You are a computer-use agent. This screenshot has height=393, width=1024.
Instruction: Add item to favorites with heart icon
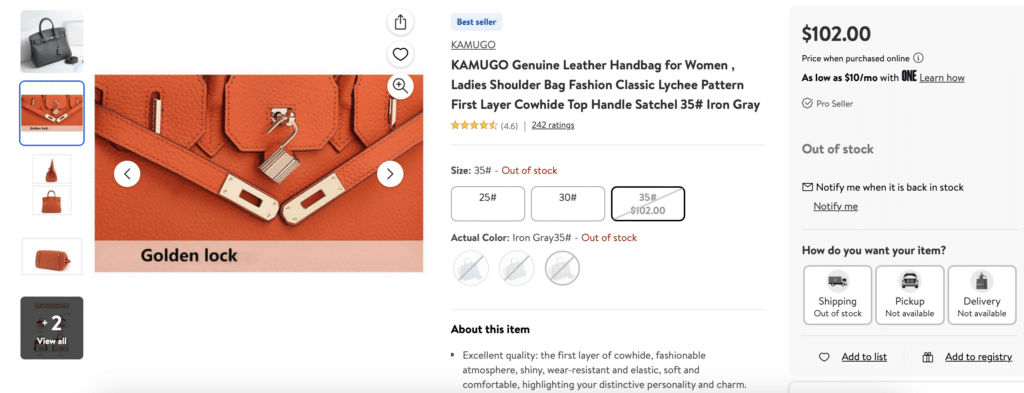click(x=400, y=54)
